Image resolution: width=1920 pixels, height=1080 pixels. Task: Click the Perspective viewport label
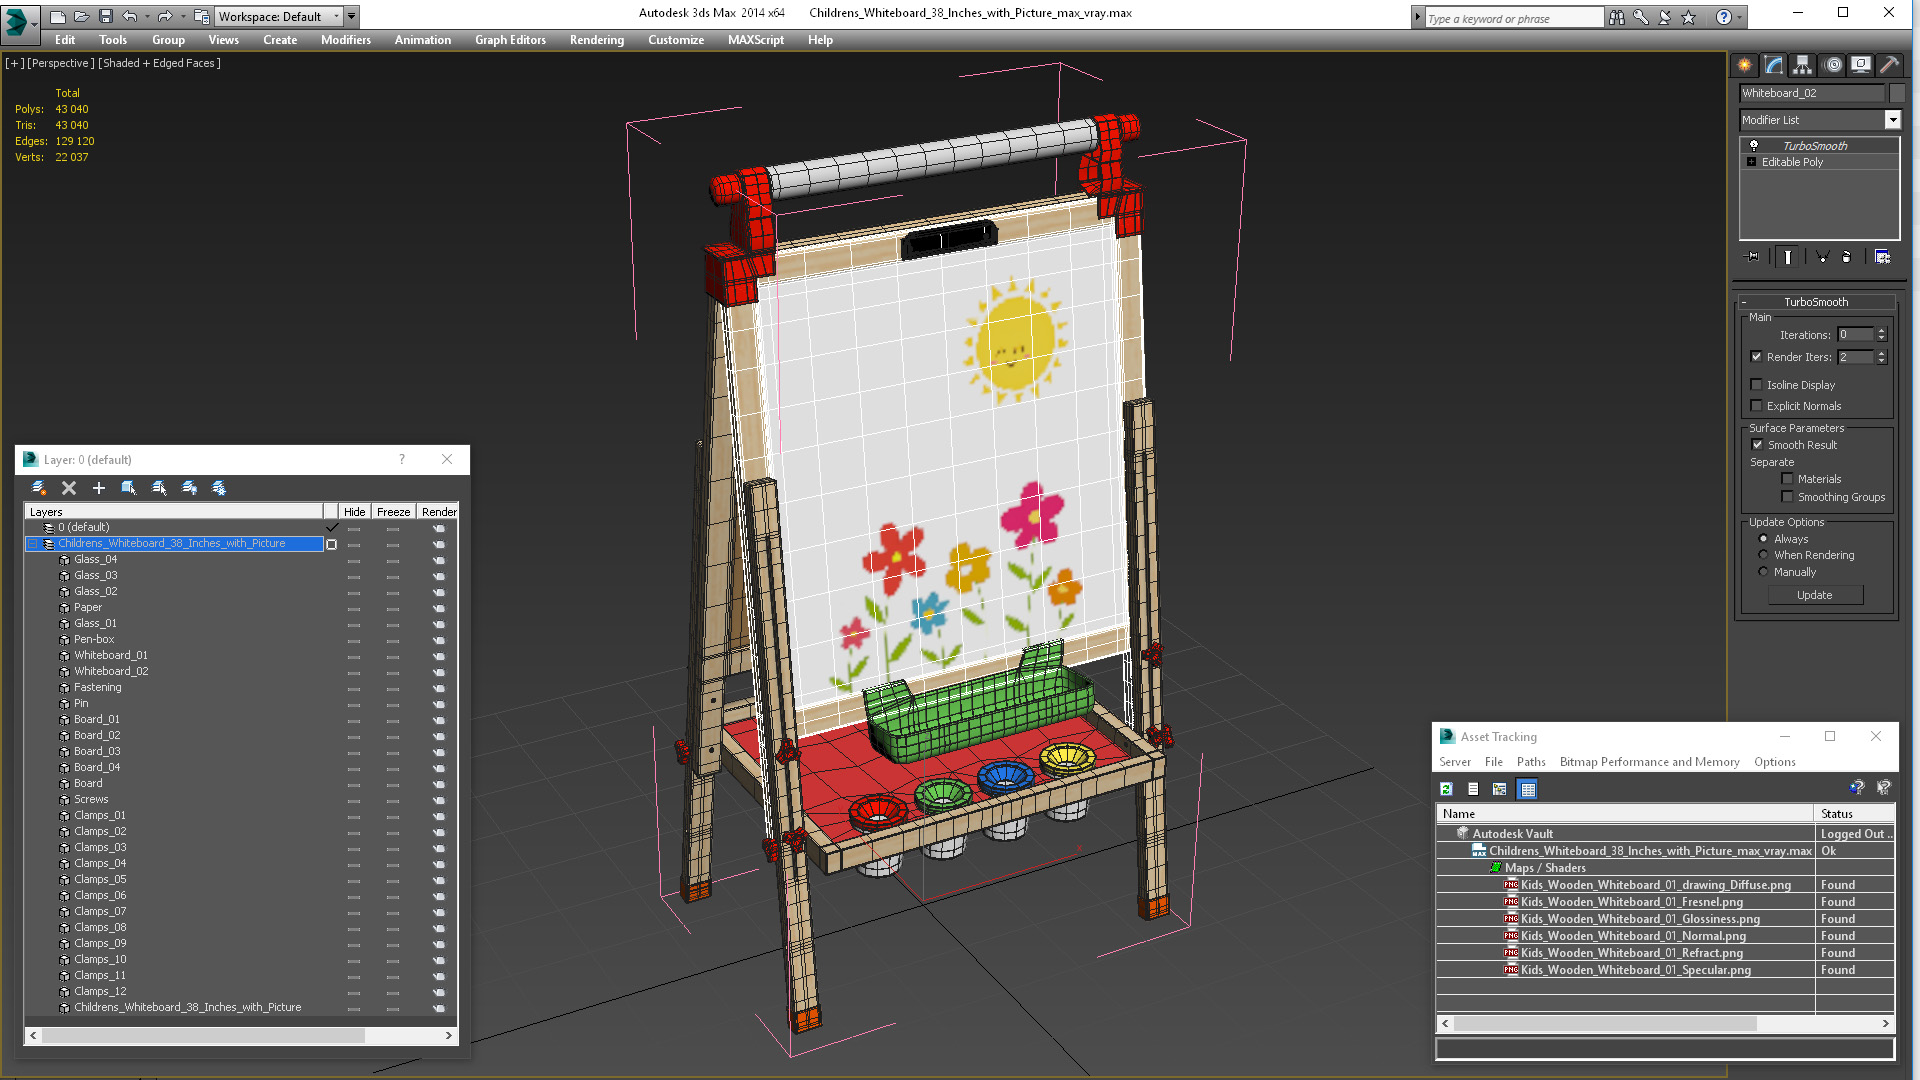click(61, 63)
